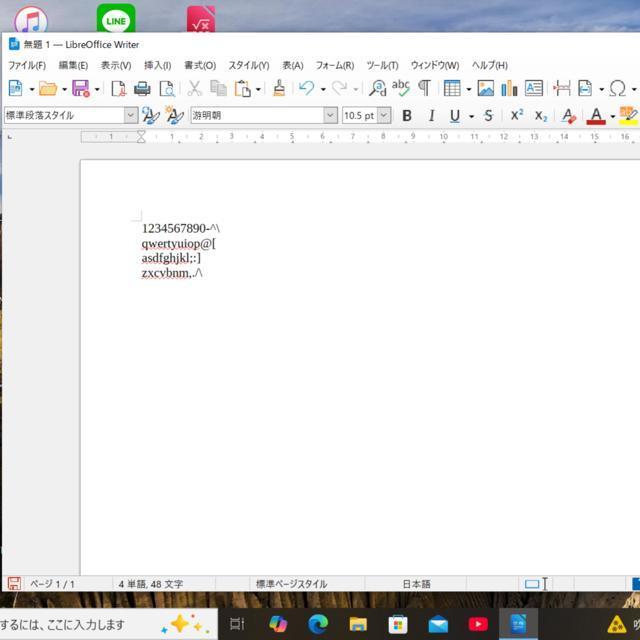The image size is (640, 640).
Task: Open the 挿入(I) menu
Action: (x=157, y=65)
